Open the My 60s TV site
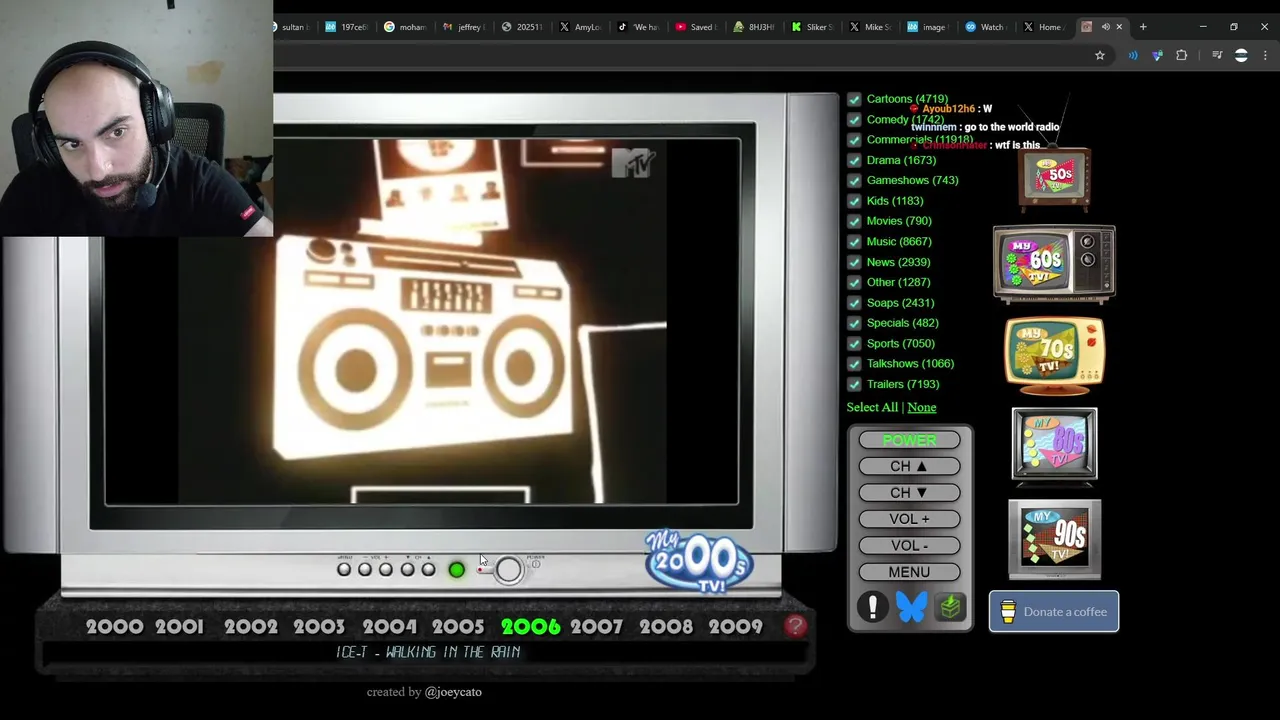The width and height of the screenshot is (1280, 720). [1054, 263]
